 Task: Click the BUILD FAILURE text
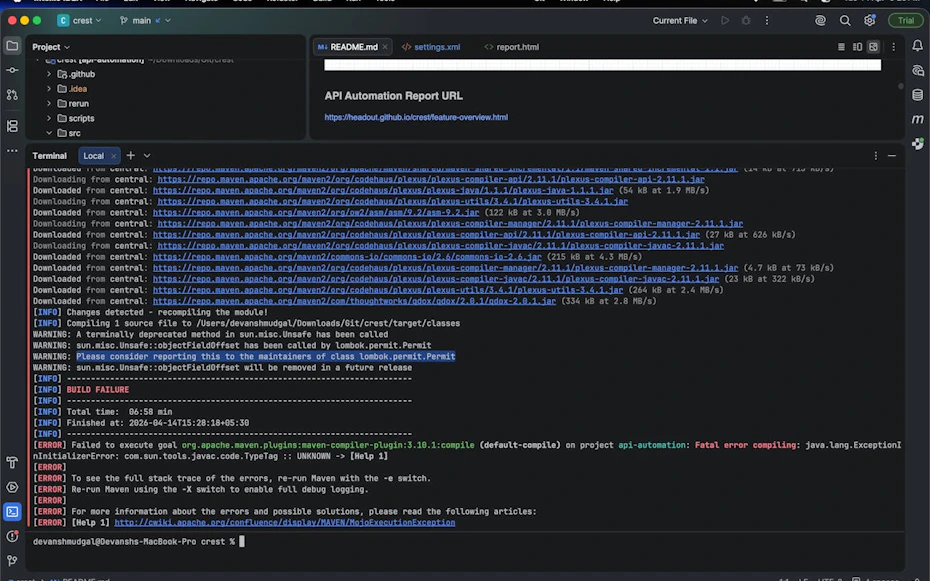98,390
